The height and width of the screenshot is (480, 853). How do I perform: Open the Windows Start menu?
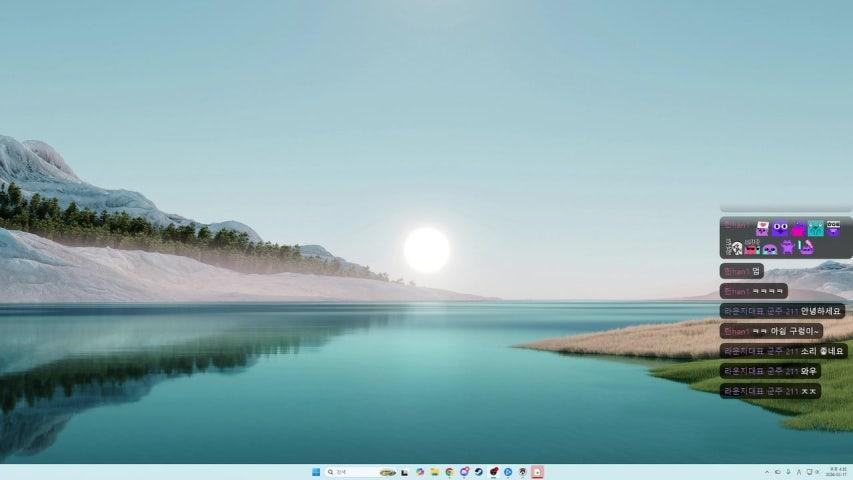[x=317, y=472]
